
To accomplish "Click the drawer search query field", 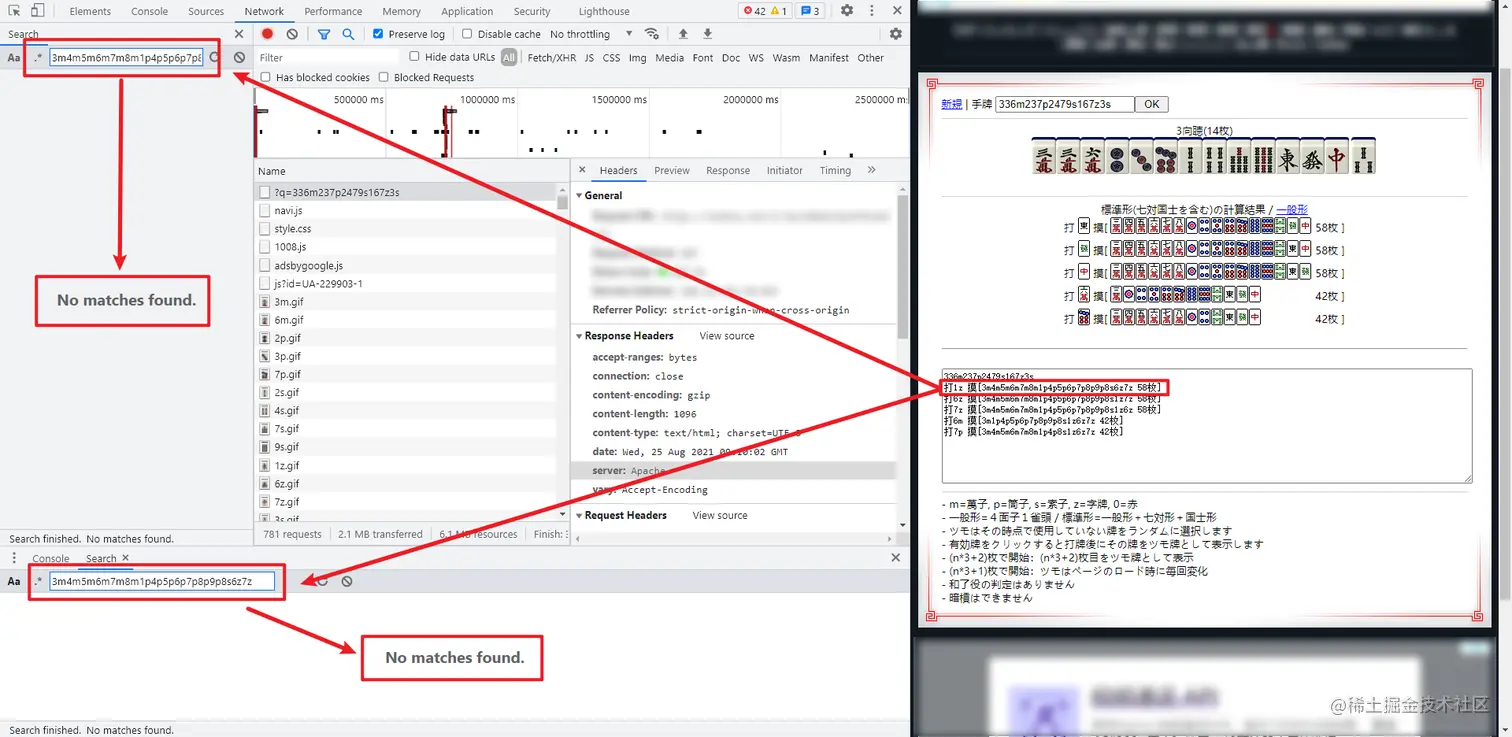I will click(x=162, y=581).
